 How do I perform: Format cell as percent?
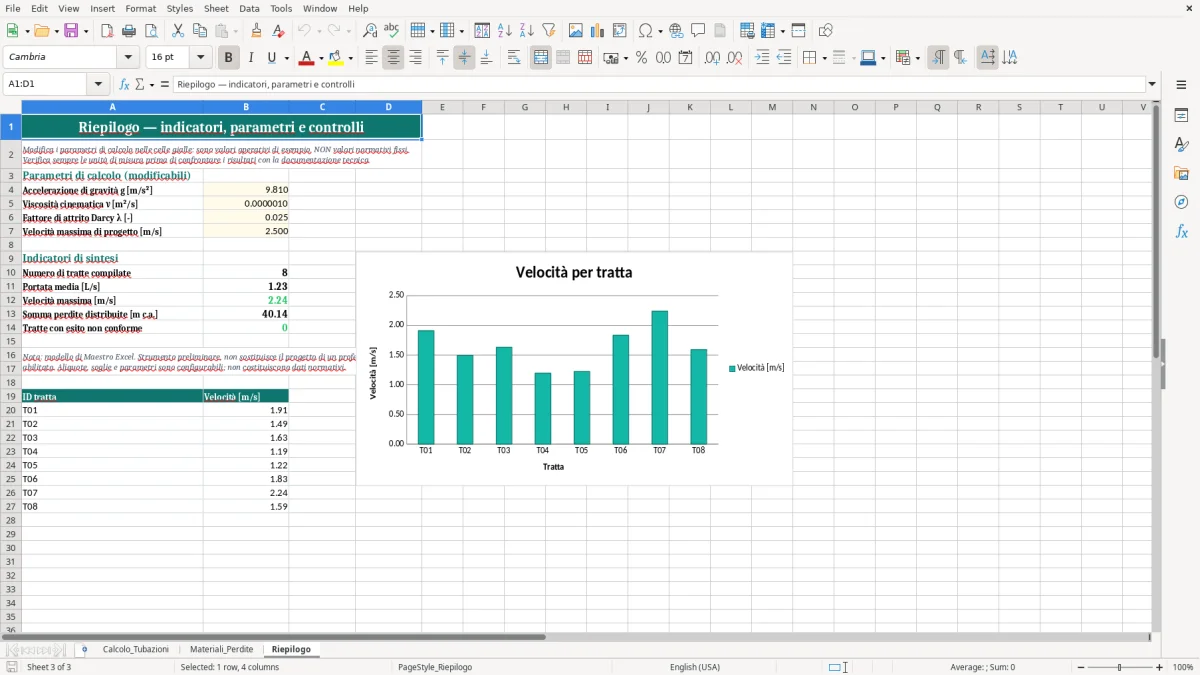[641, 58]
